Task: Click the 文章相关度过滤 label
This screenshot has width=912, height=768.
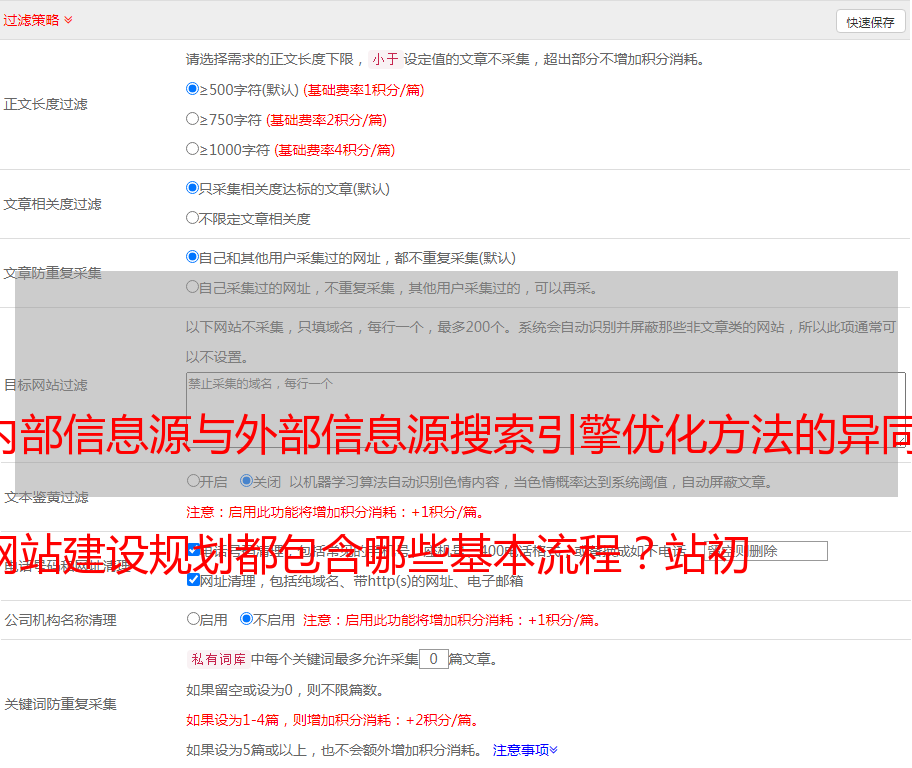Action: [x=52, y=204]
